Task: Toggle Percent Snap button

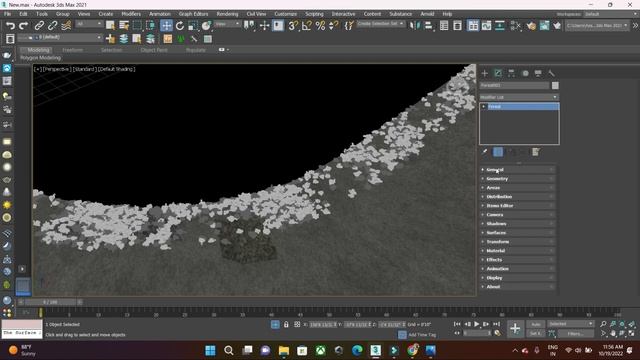Action: pyautogui.click(x=320, y=26)
